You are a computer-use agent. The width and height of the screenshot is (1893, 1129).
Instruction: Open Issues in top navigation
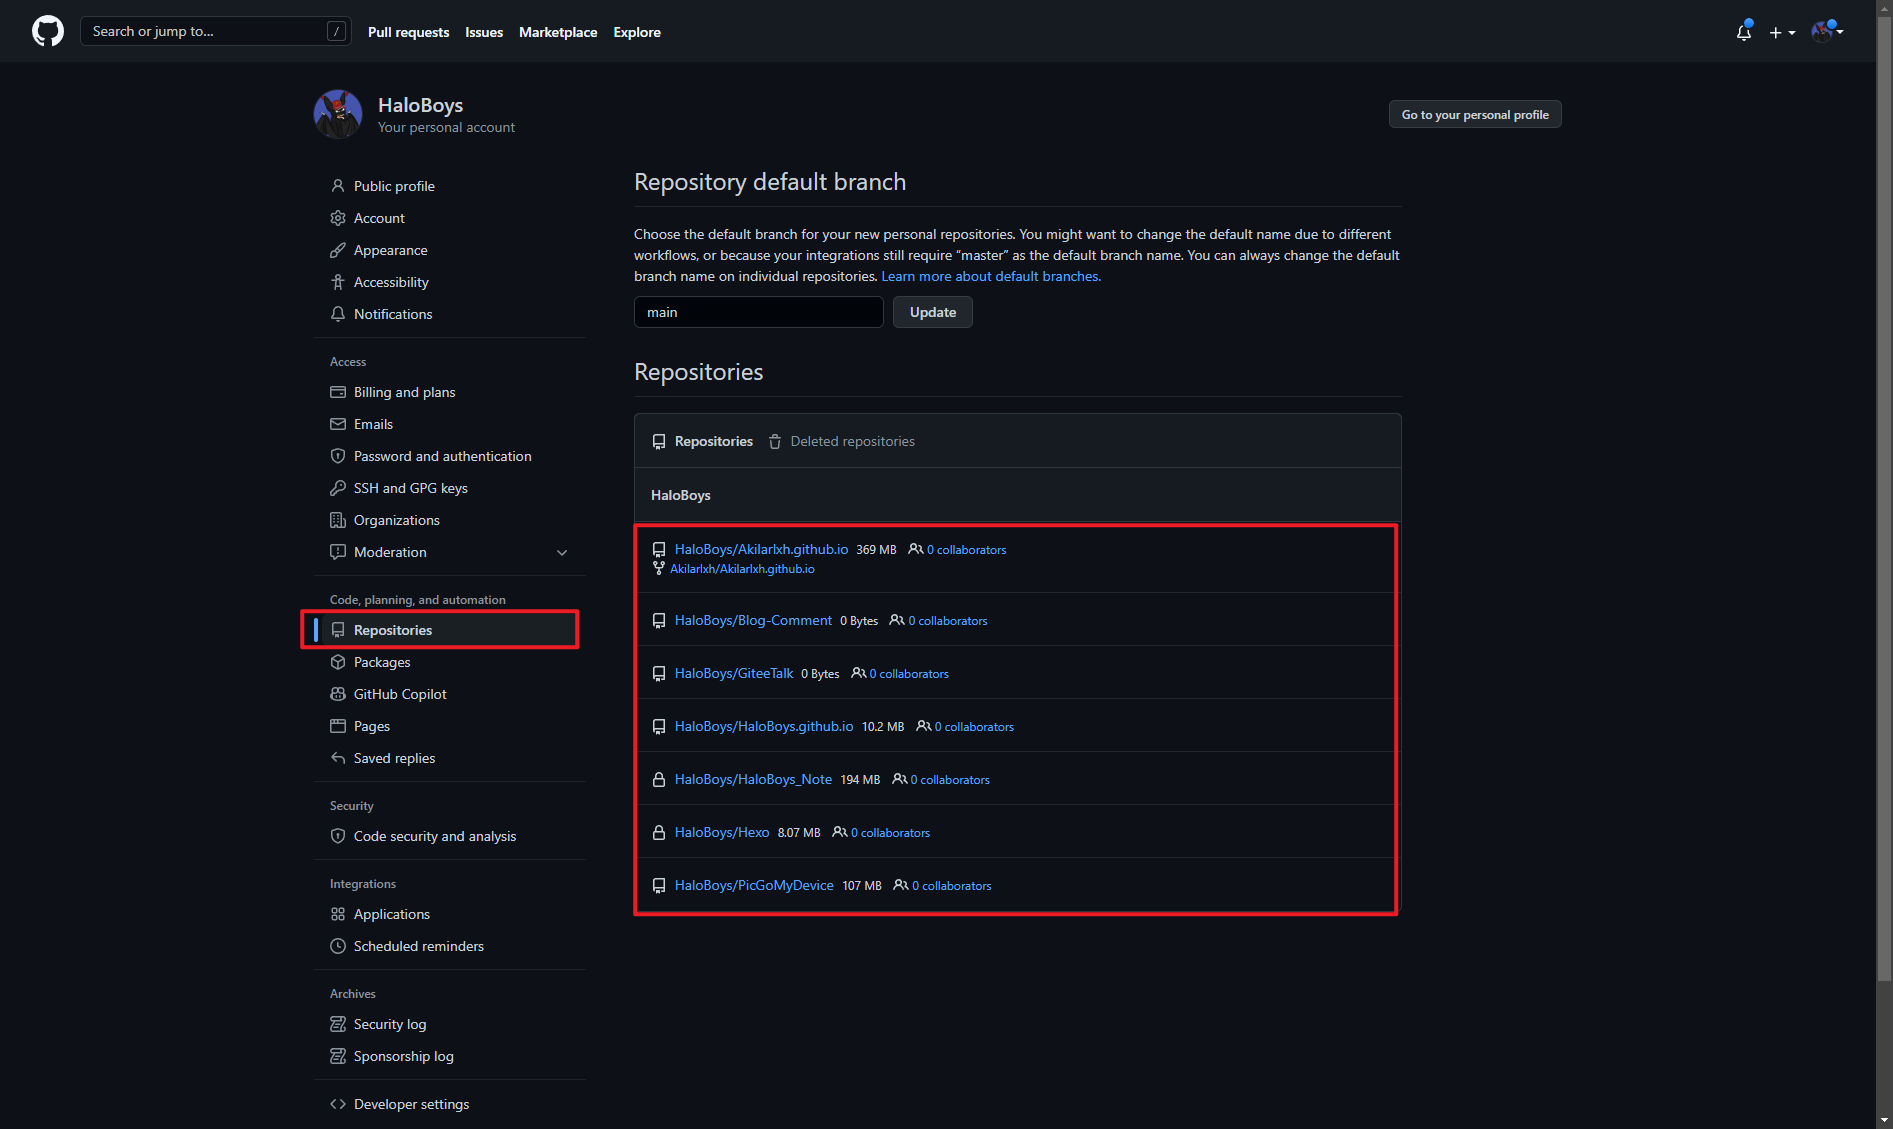pyautogui.click(x=484, y=32)
